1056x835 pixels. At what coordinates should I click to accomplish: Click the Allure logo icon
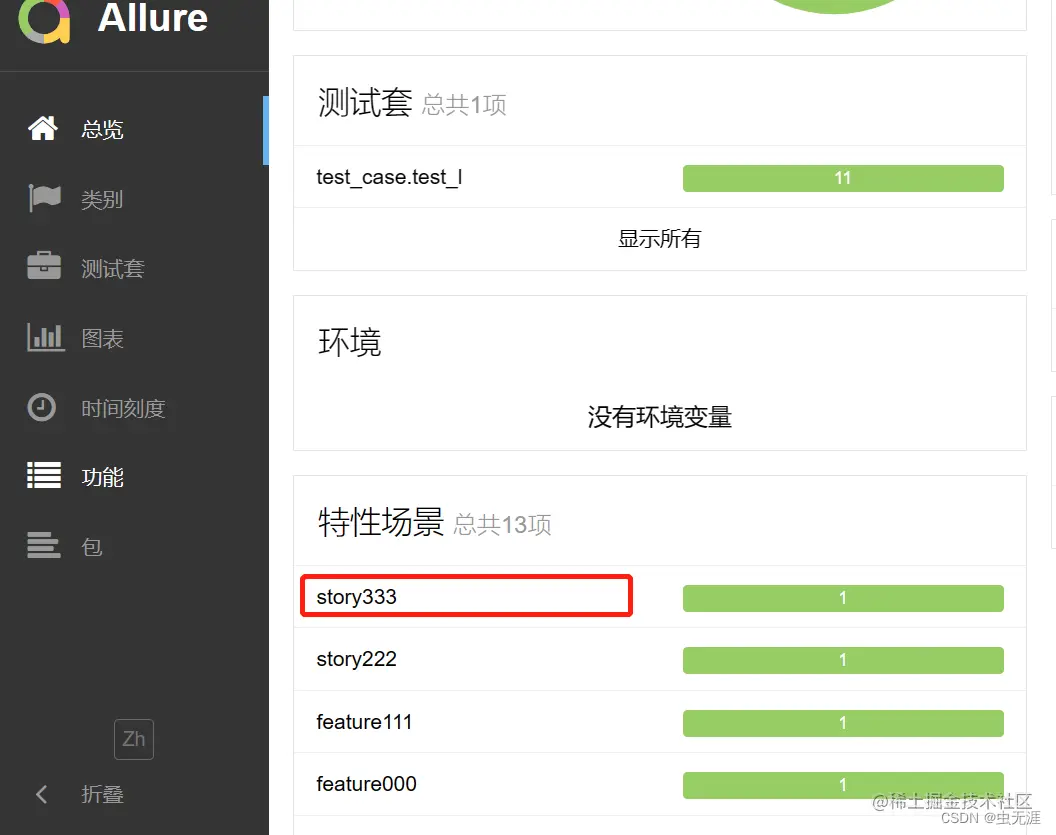(x=44, y=20)
